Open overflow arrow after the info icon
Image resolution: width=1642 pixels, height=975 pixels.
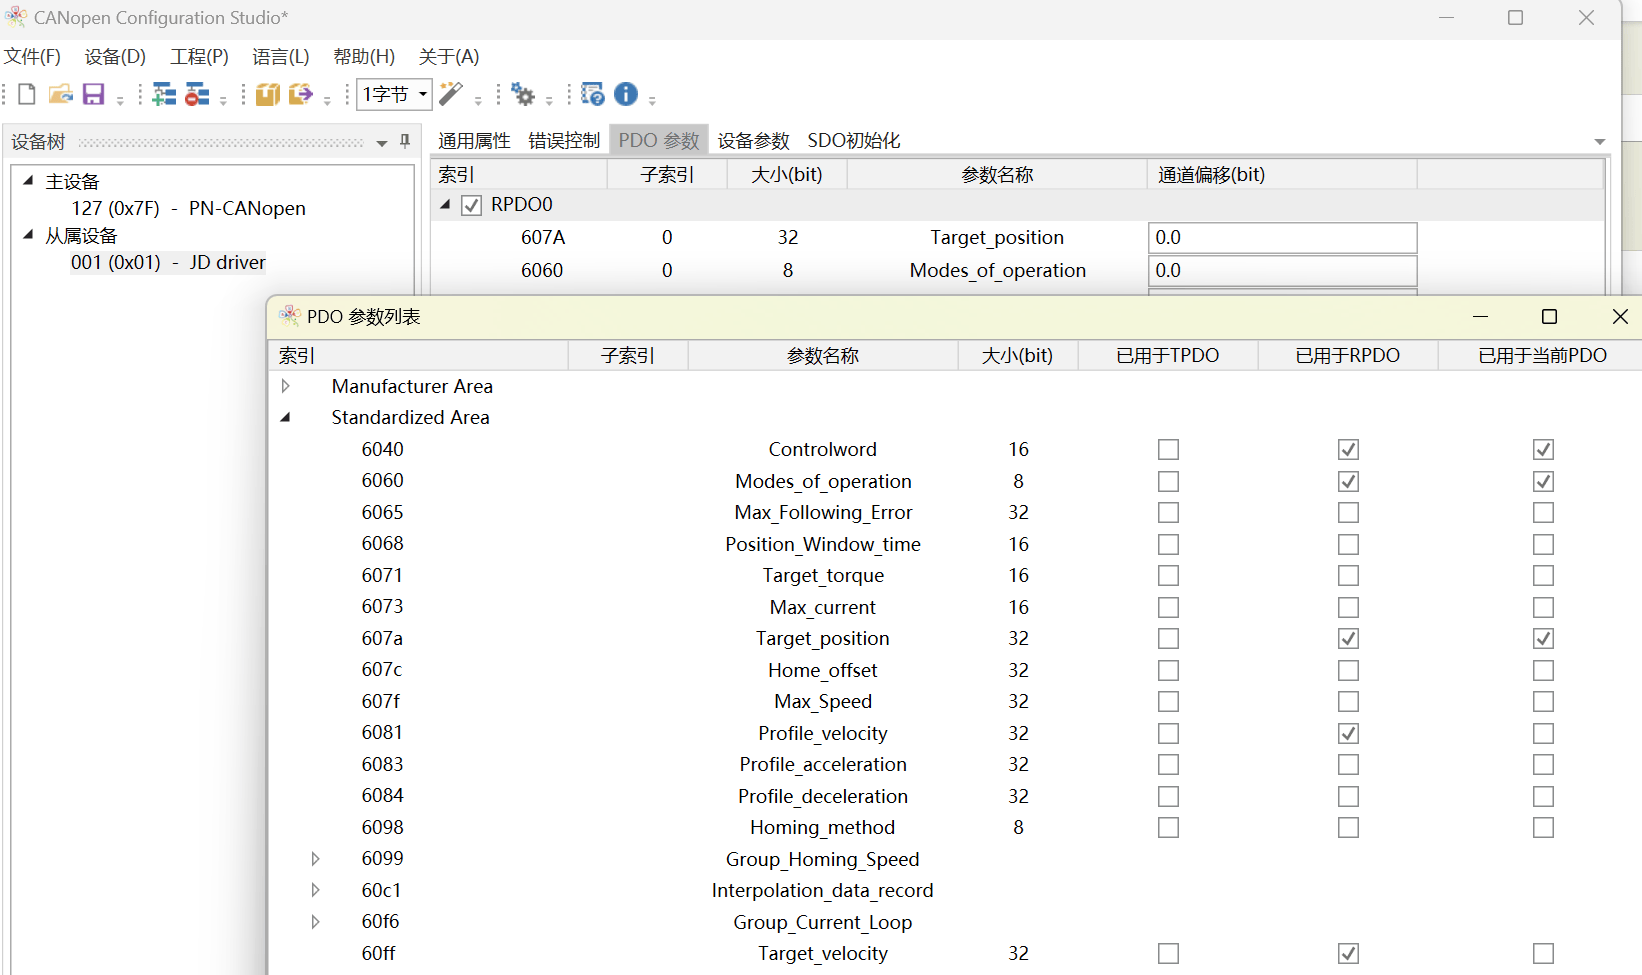click(652, 99)
